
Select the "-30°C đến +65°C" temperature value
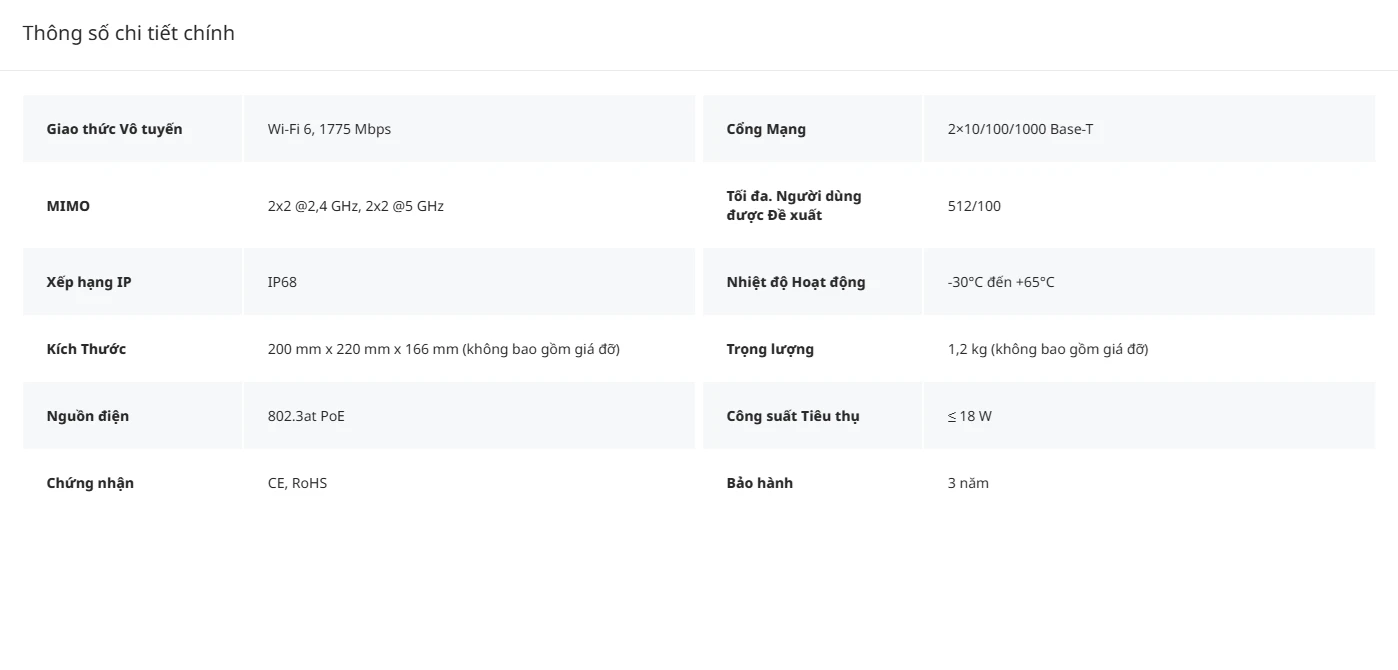click(1001, 282)
